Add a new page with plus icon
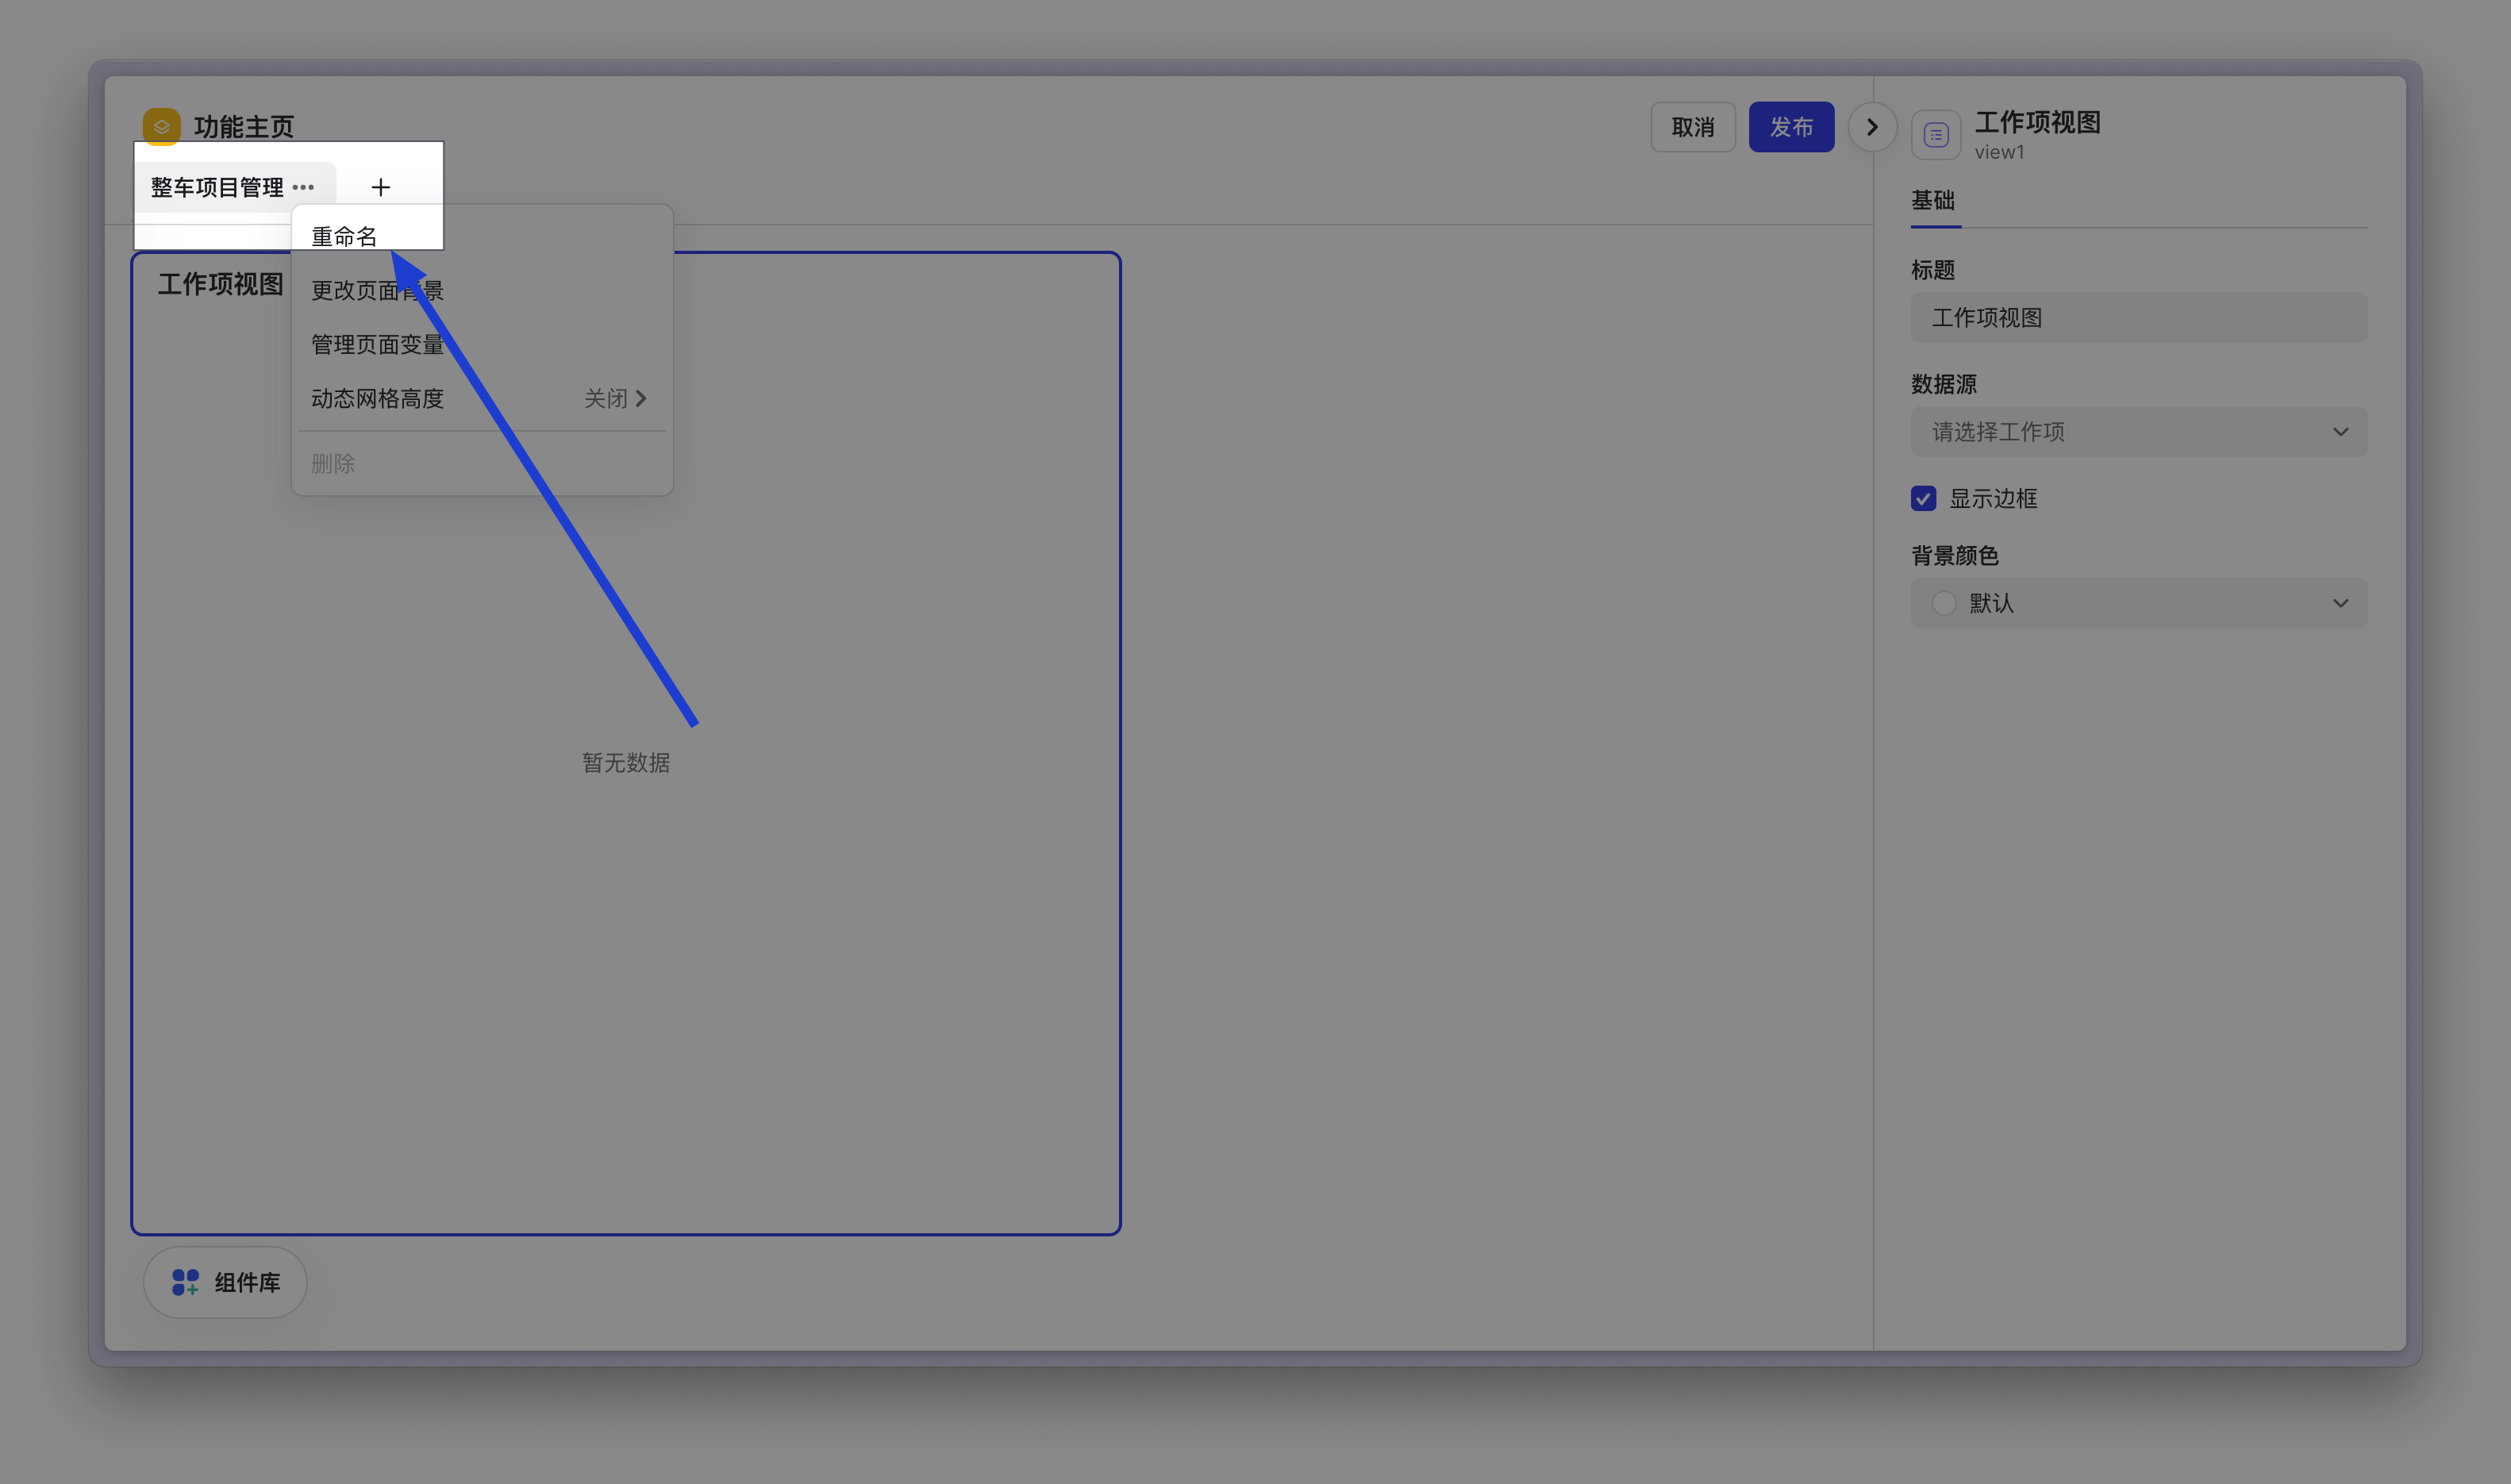Image resolution: width=2511 pixels, height=1484 pixels. tap(380, 187)
